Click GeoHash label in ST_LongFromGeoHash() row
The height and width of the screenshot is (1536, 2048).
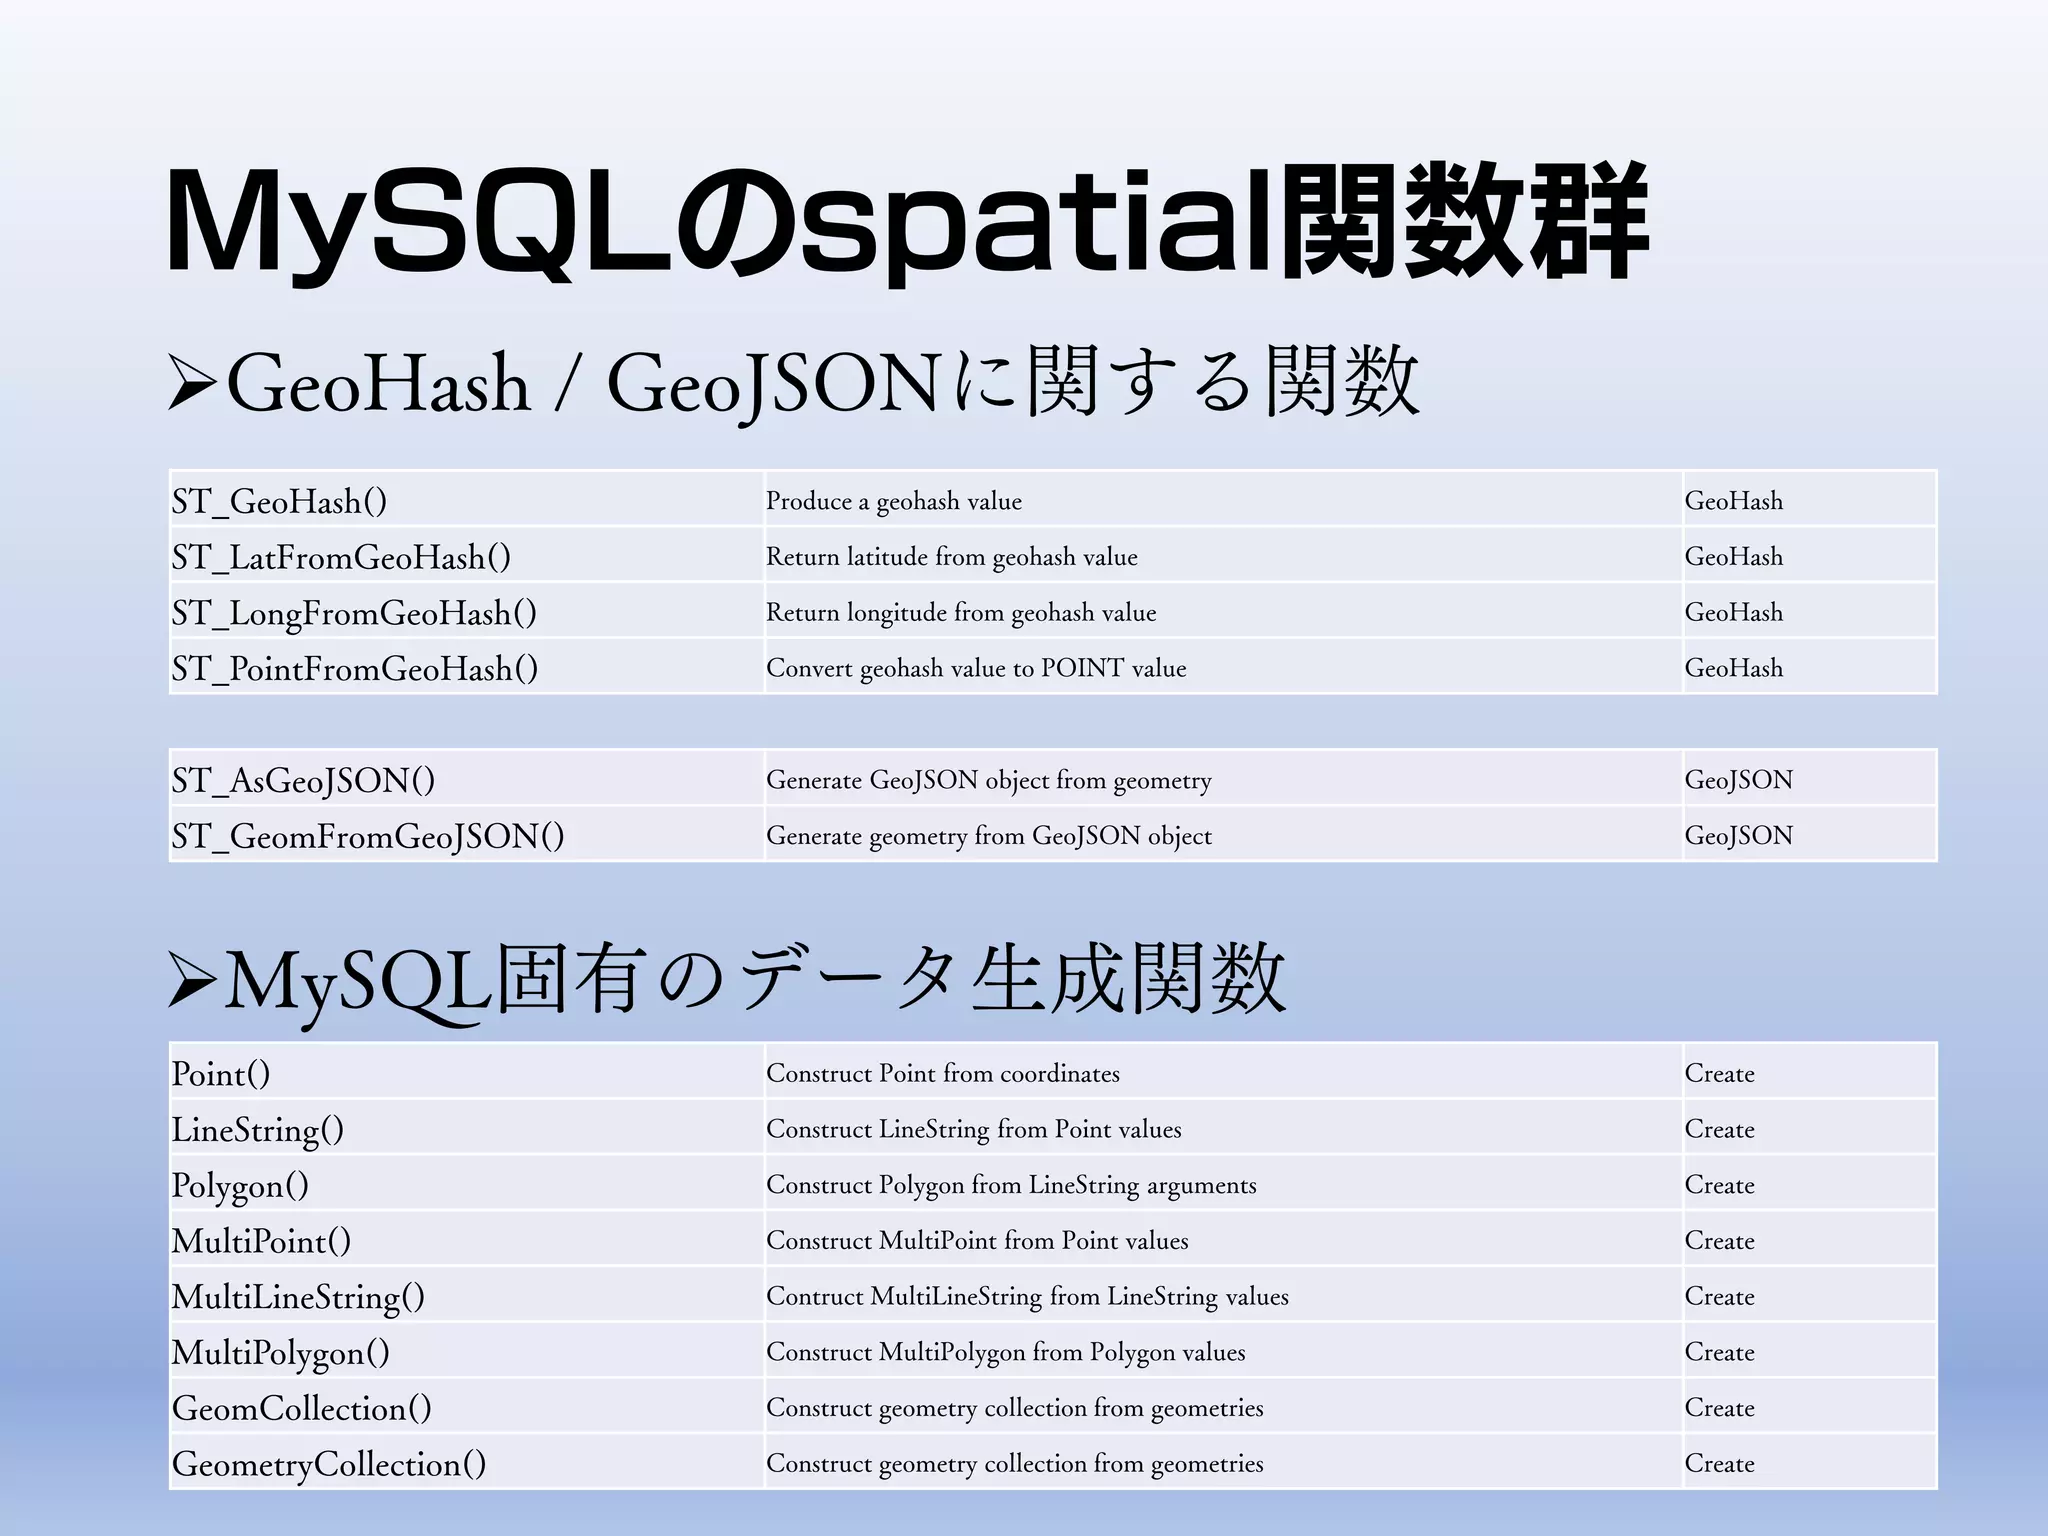1734,613
